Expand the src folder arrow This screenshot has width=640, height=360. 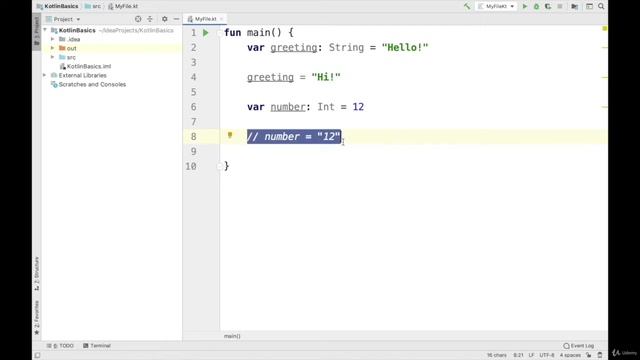pyautogui.click(x=53, y=57)
